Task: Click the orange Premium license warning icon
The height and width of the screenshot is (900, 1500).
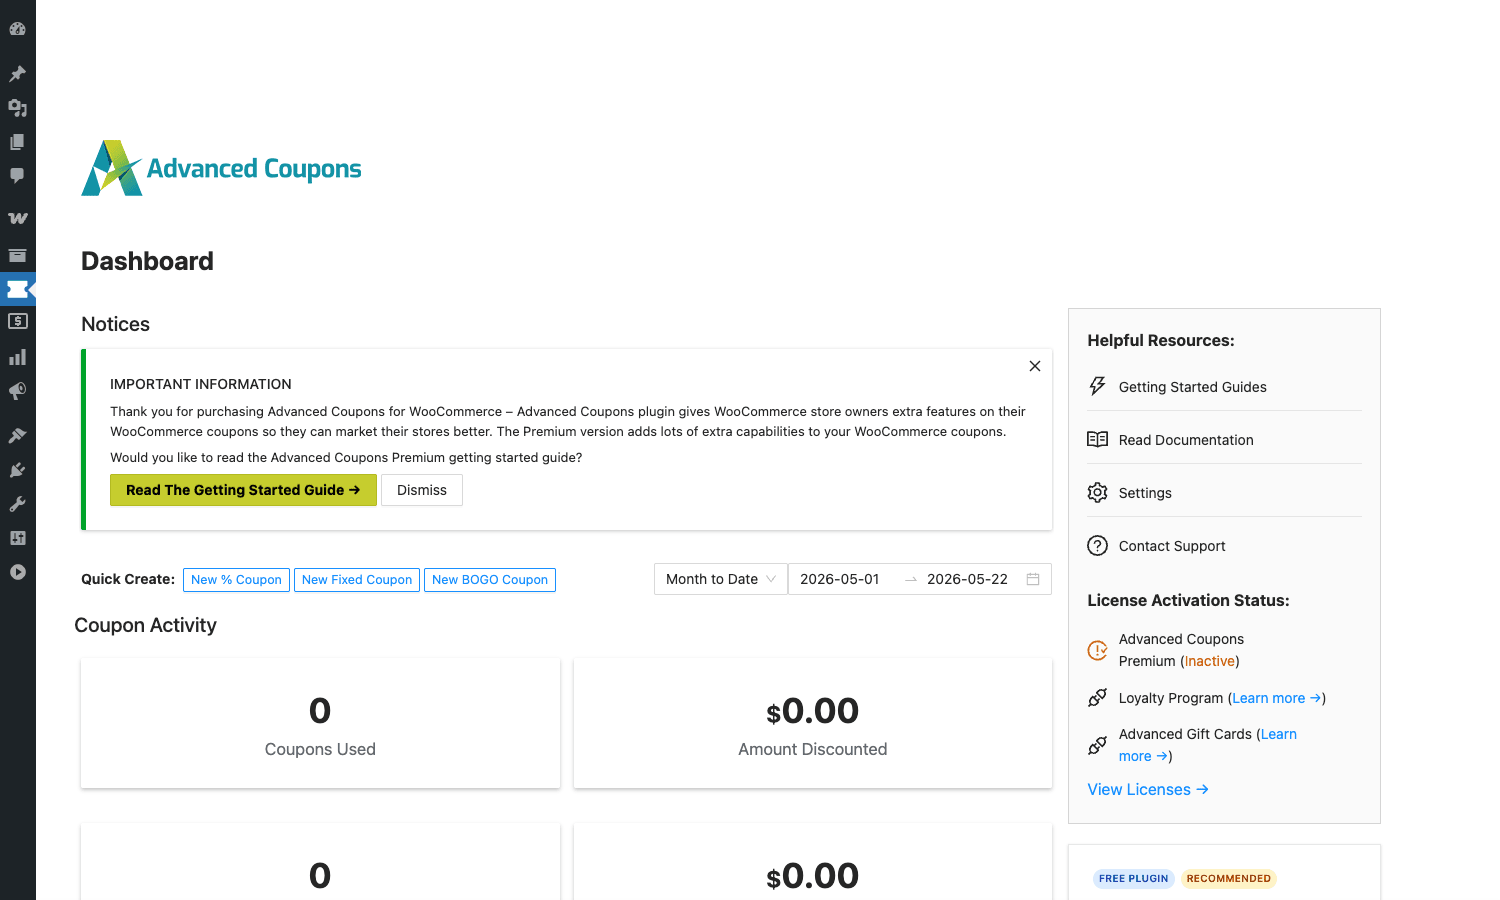Action: (x=1097, y=650)
